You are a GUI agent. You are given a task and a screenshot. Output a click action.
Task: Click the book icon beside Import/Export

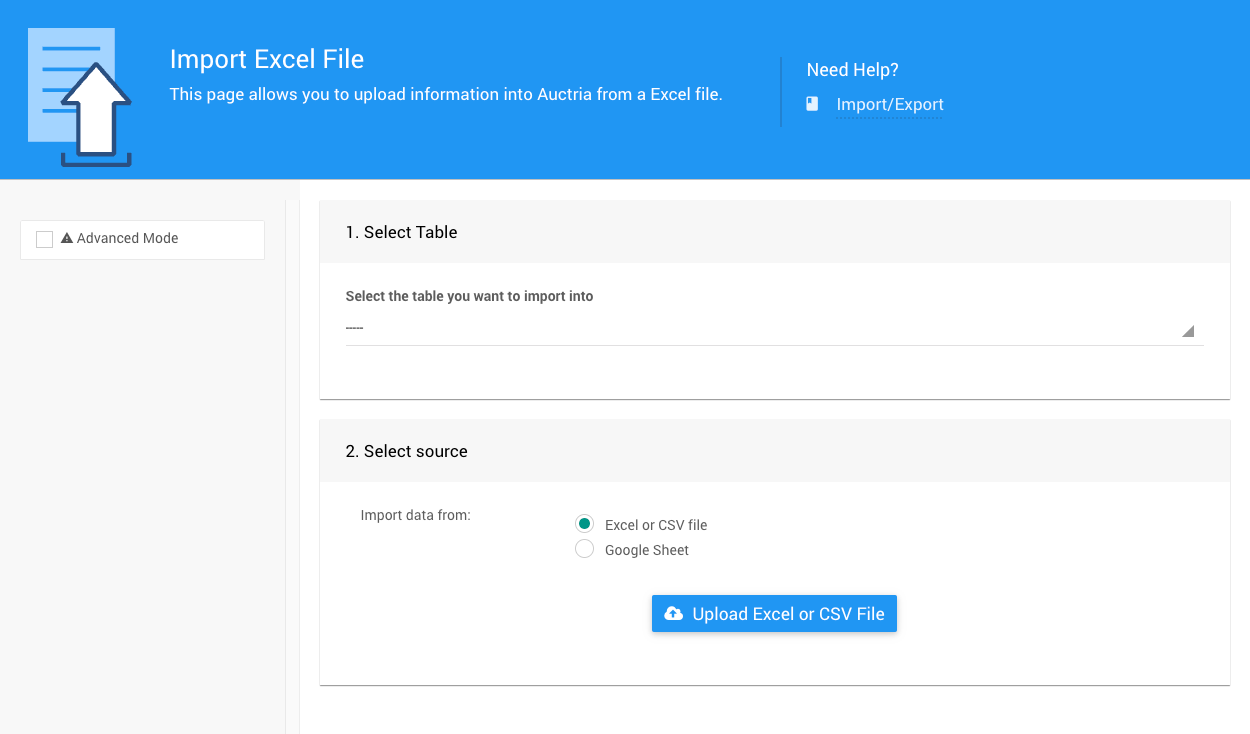813,104
